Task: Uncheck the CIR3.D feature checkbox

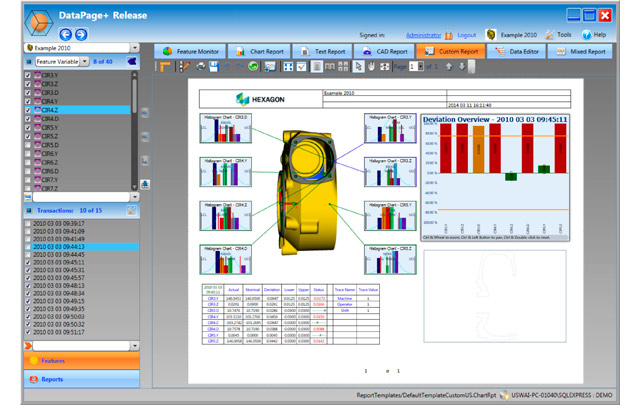Action: 28,93
